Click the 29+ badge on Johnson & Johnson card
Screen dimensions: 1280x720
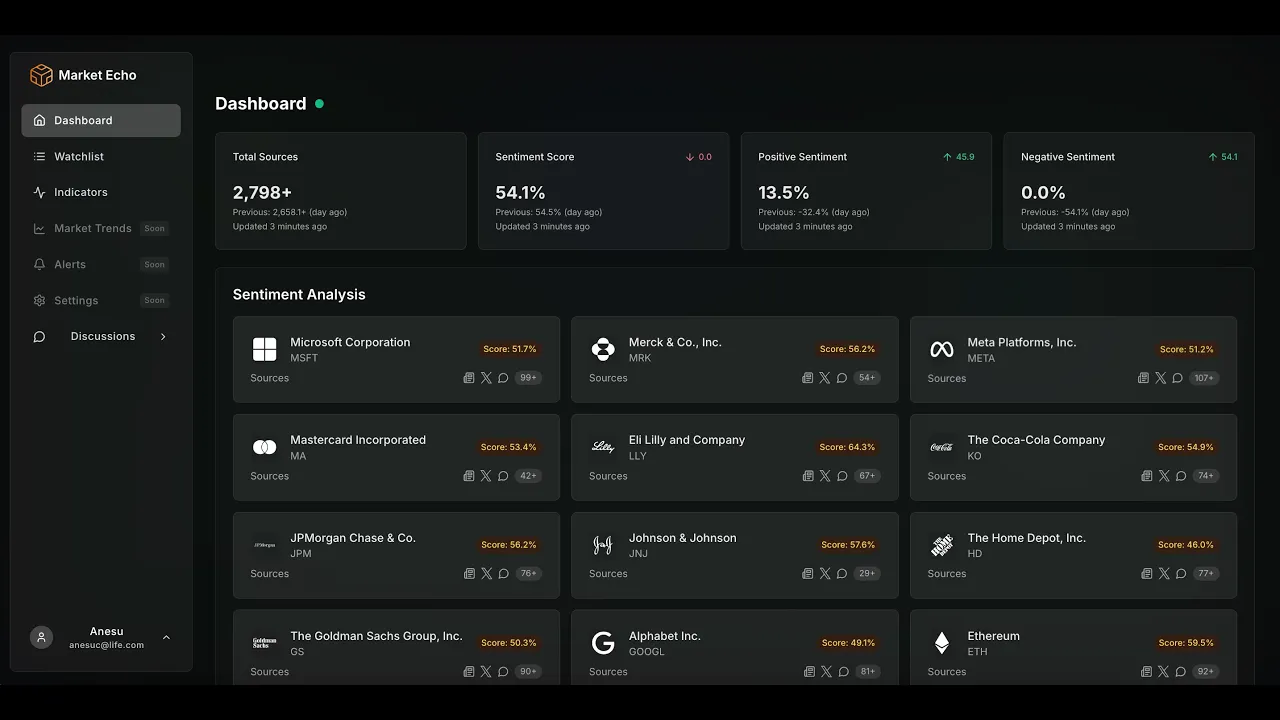867,574
